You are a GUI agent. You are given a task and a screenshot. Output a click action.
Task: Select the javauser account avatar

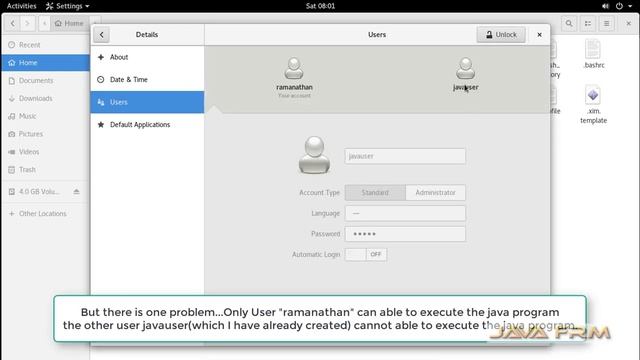[465, 68]
